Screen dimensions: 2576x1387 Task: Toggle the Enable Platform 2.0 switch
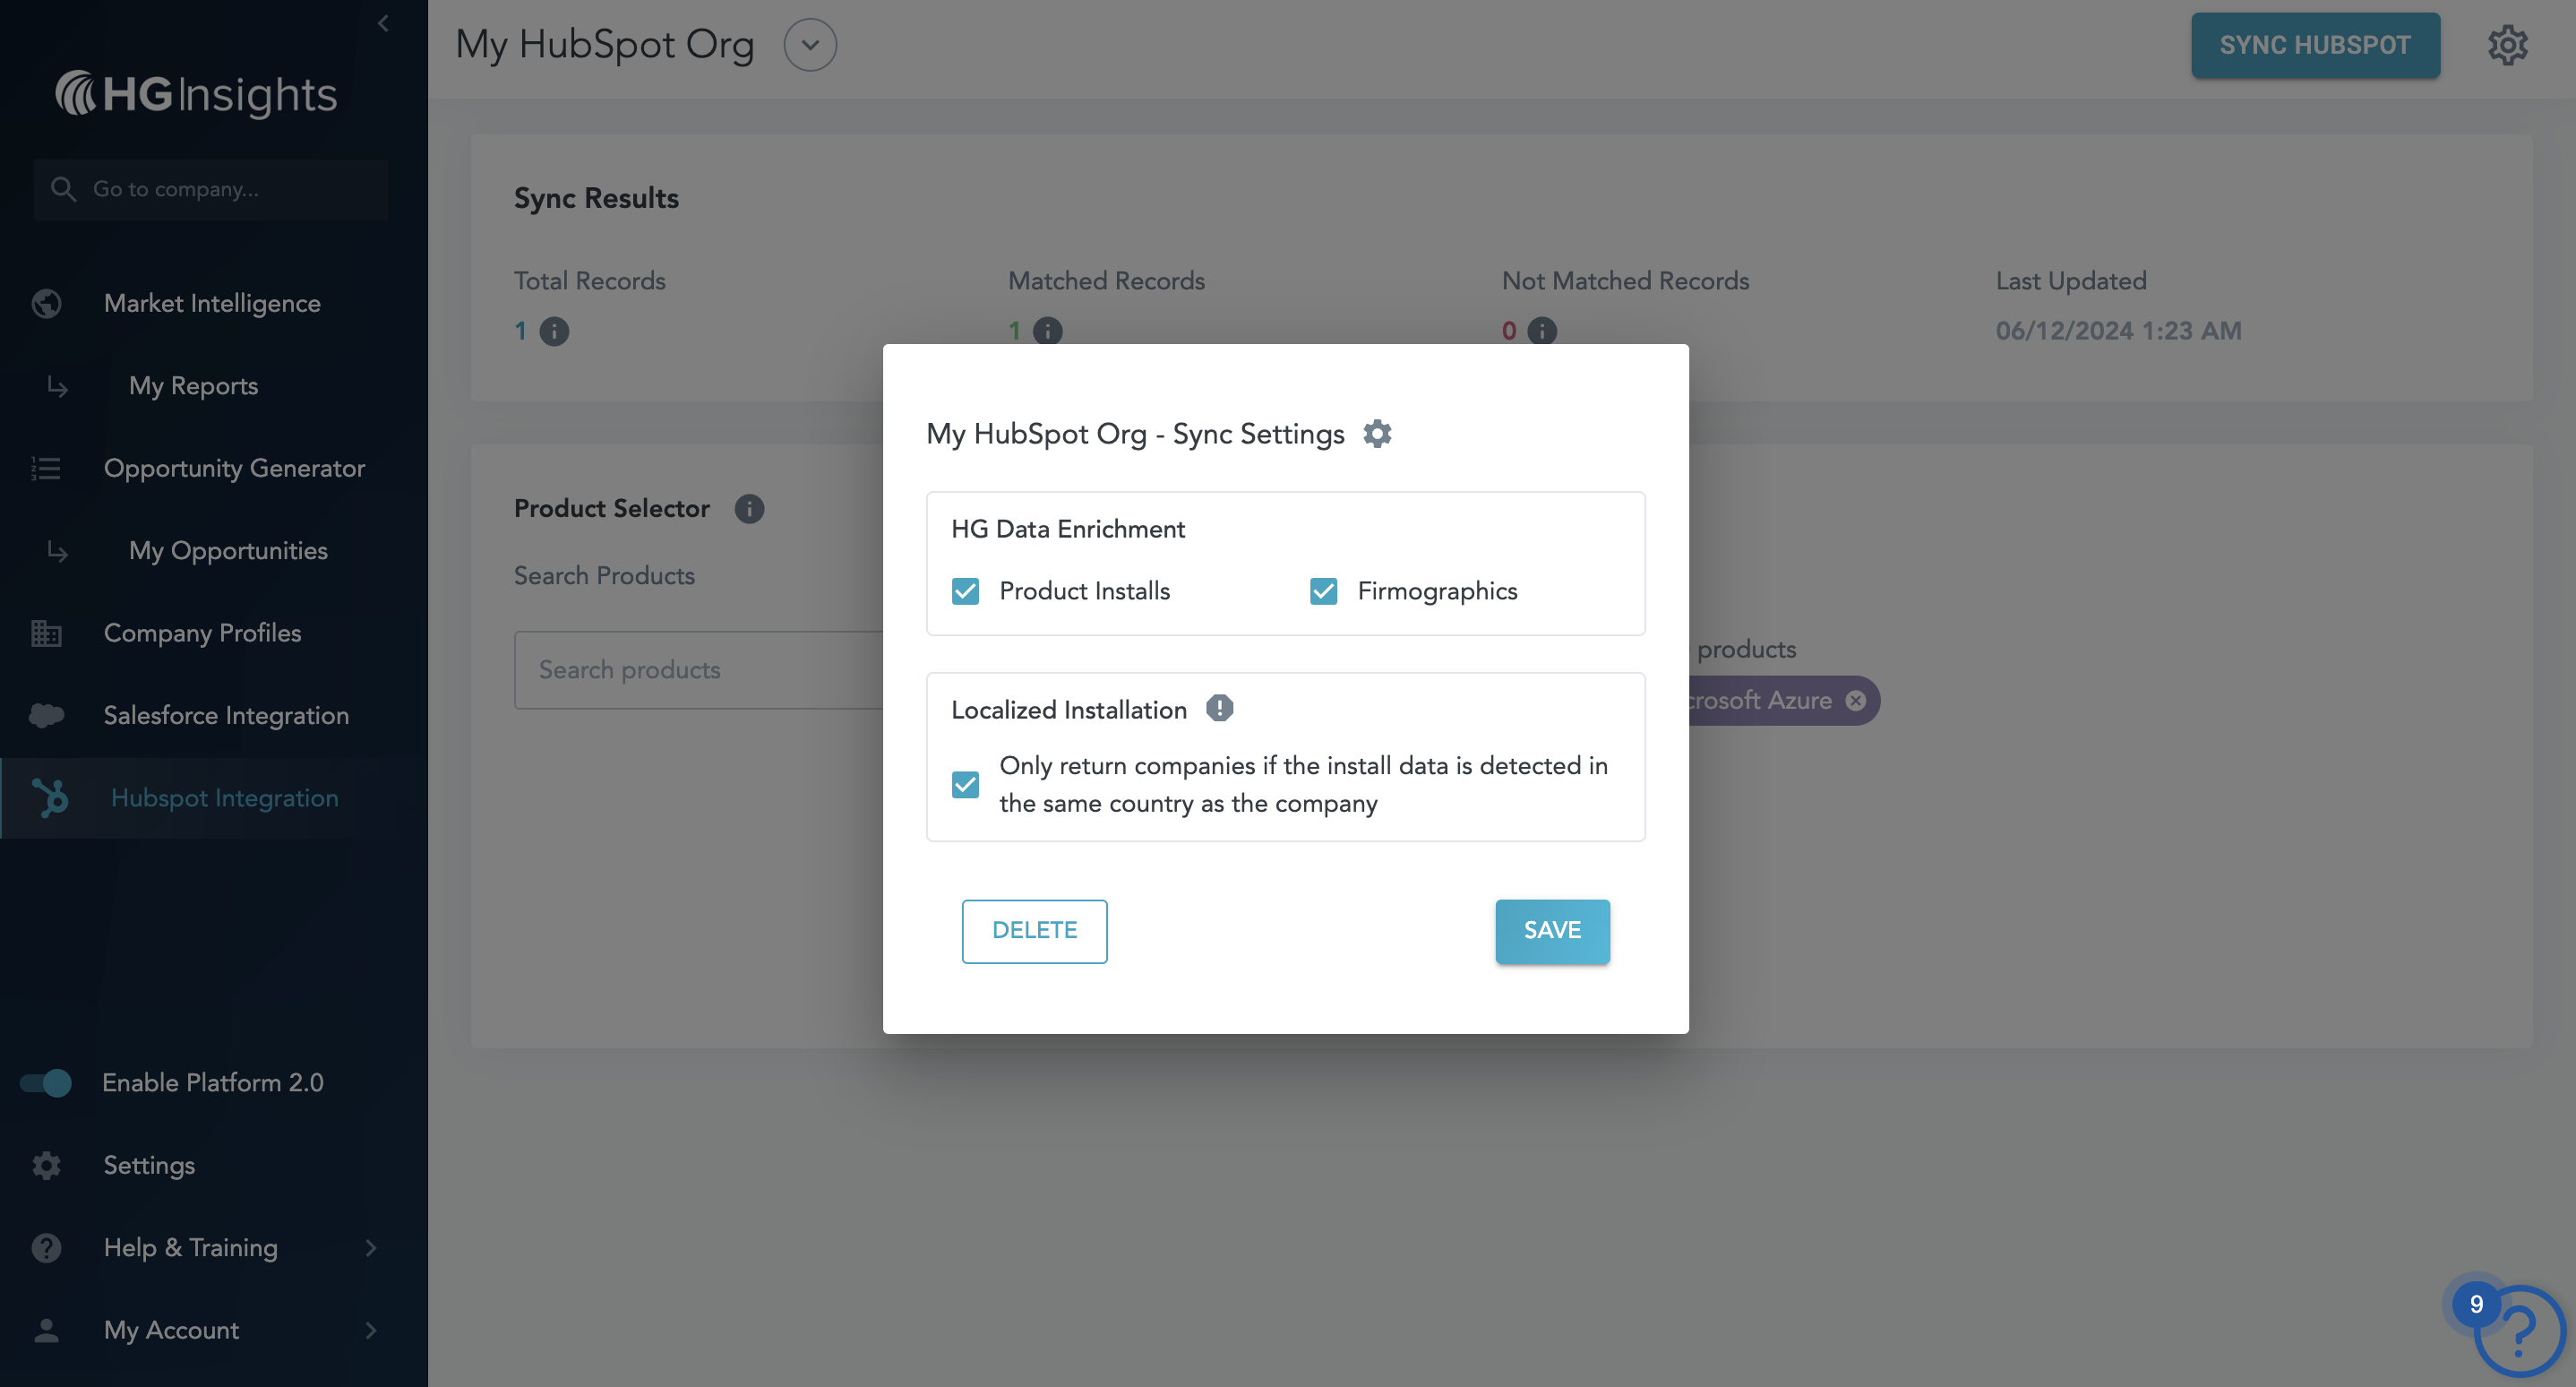46,1082
